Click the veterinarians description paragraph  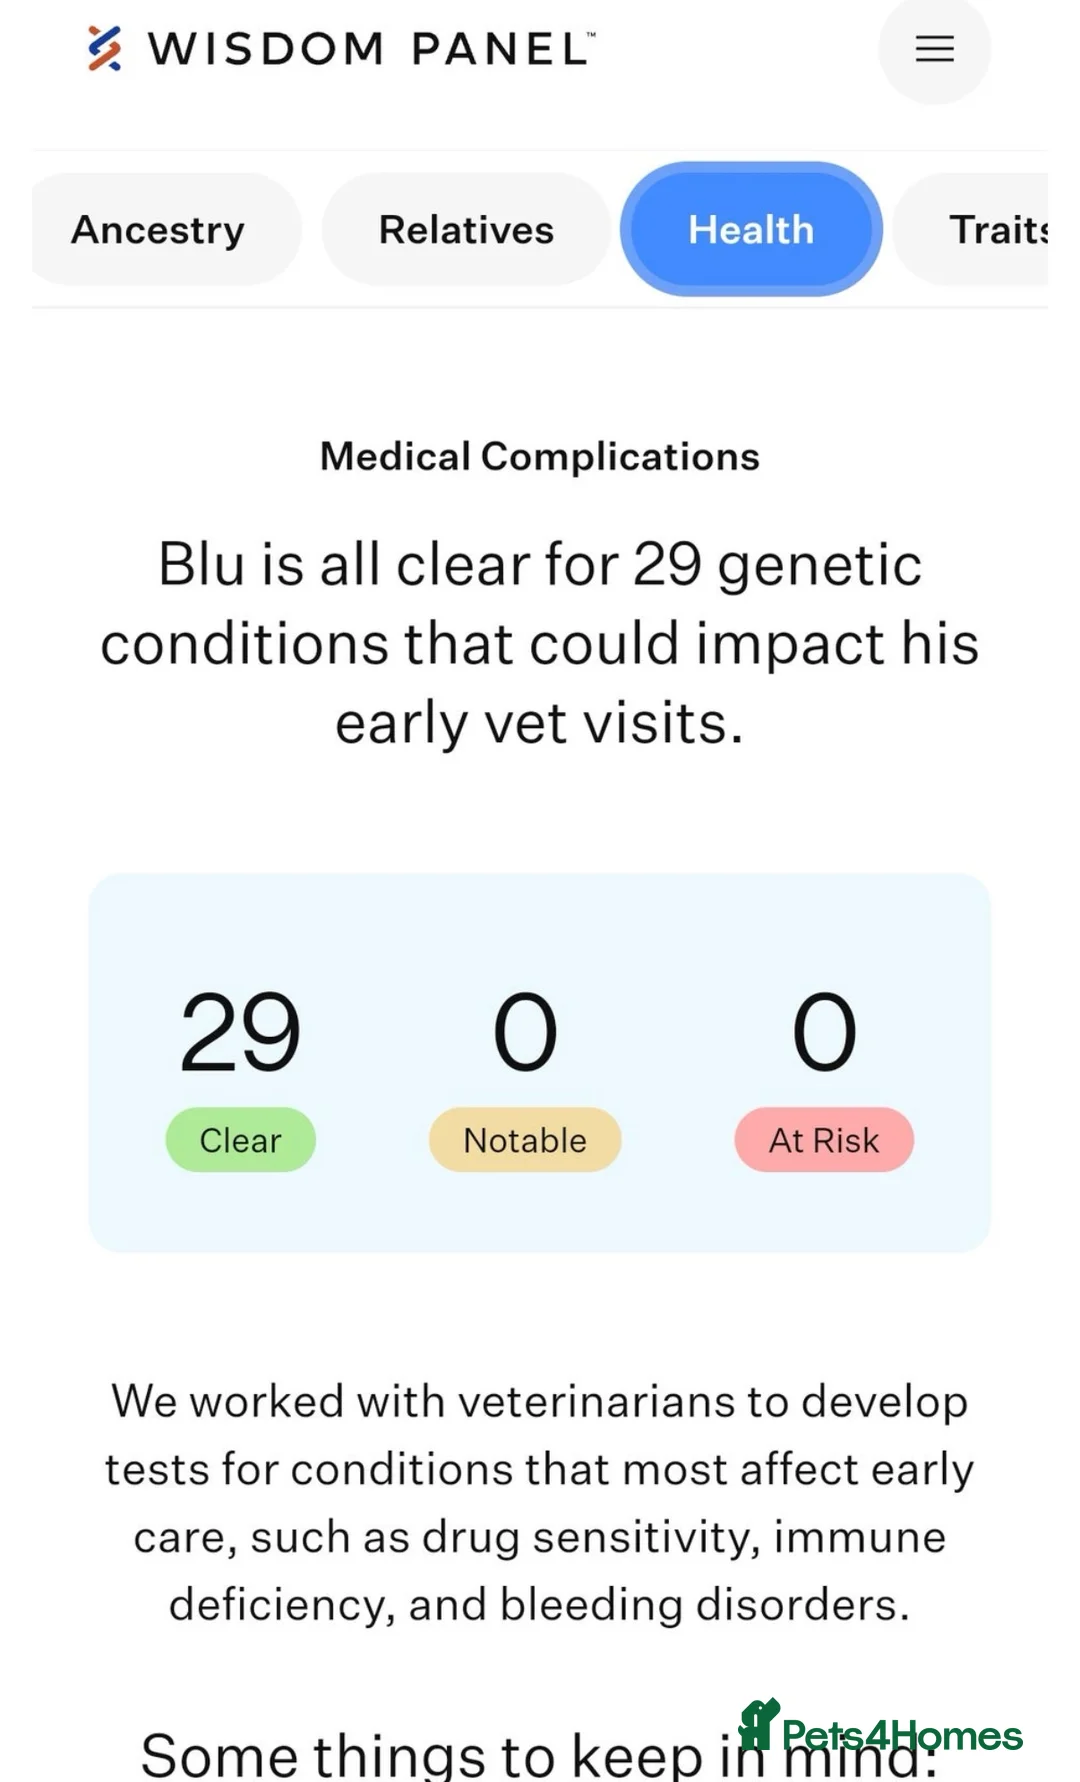(x=540, y=1502)
